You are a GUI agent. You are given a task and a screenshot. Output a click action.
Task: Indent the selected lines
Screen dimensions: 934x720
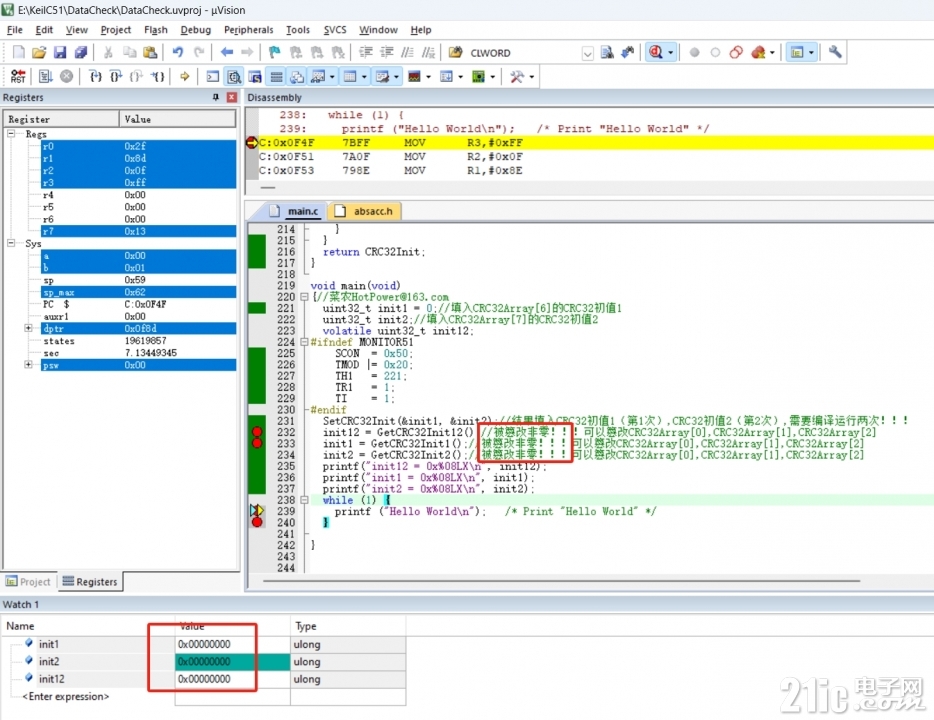pyautogui.click(x=366, y=52)
